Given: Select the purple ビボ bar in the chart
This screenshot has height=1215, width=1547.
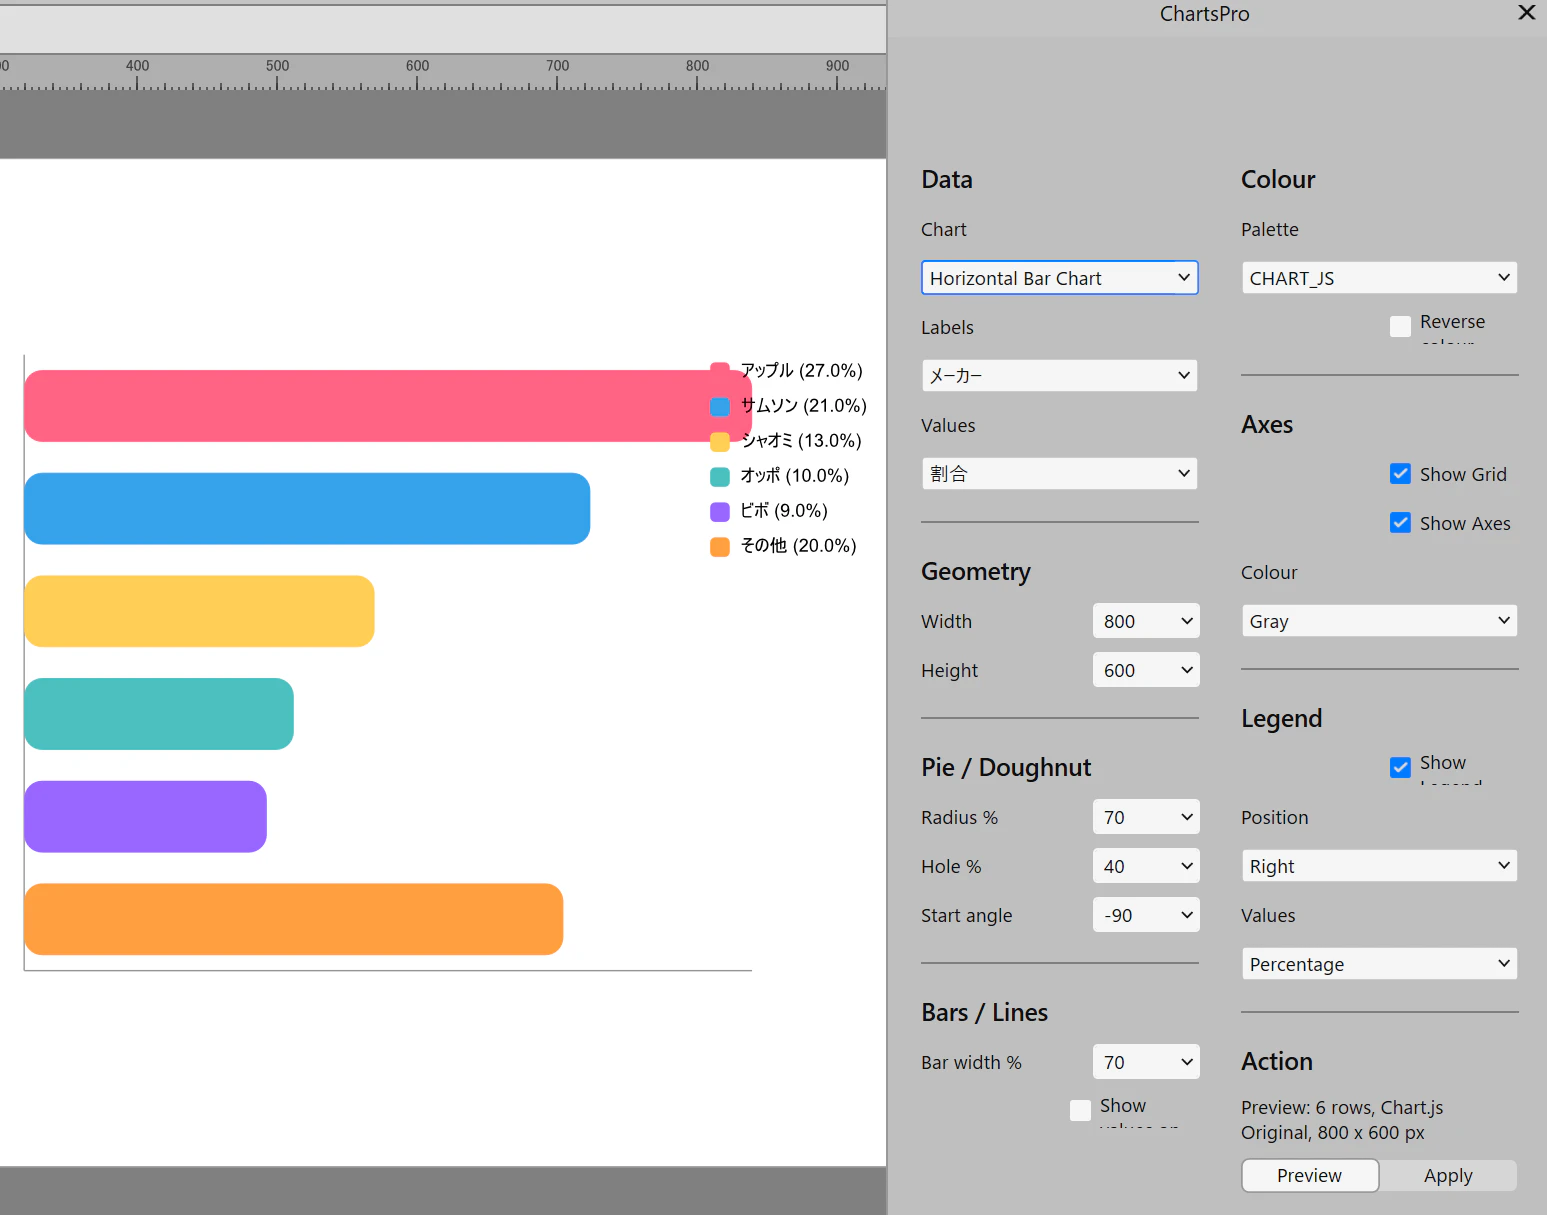Looking at the screenshot, I should tap(145, 817).
